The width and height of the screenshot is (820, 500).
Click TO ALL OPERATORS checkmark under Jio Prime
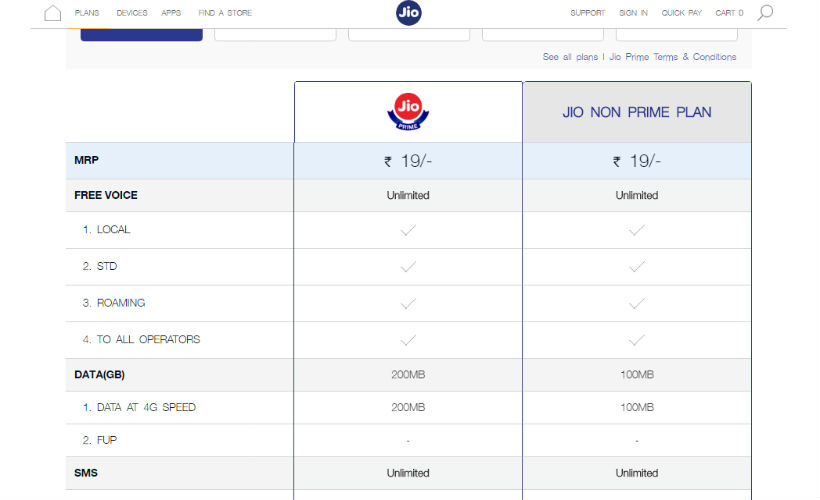point(408,340)
